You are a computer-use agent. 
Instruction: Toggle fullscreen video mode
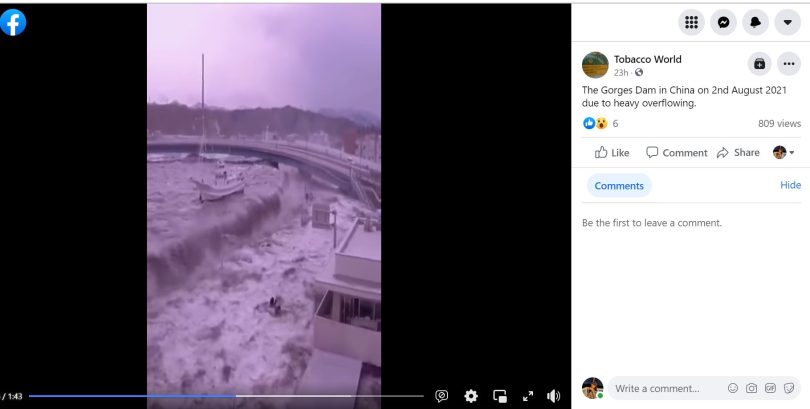pos(528,396)
